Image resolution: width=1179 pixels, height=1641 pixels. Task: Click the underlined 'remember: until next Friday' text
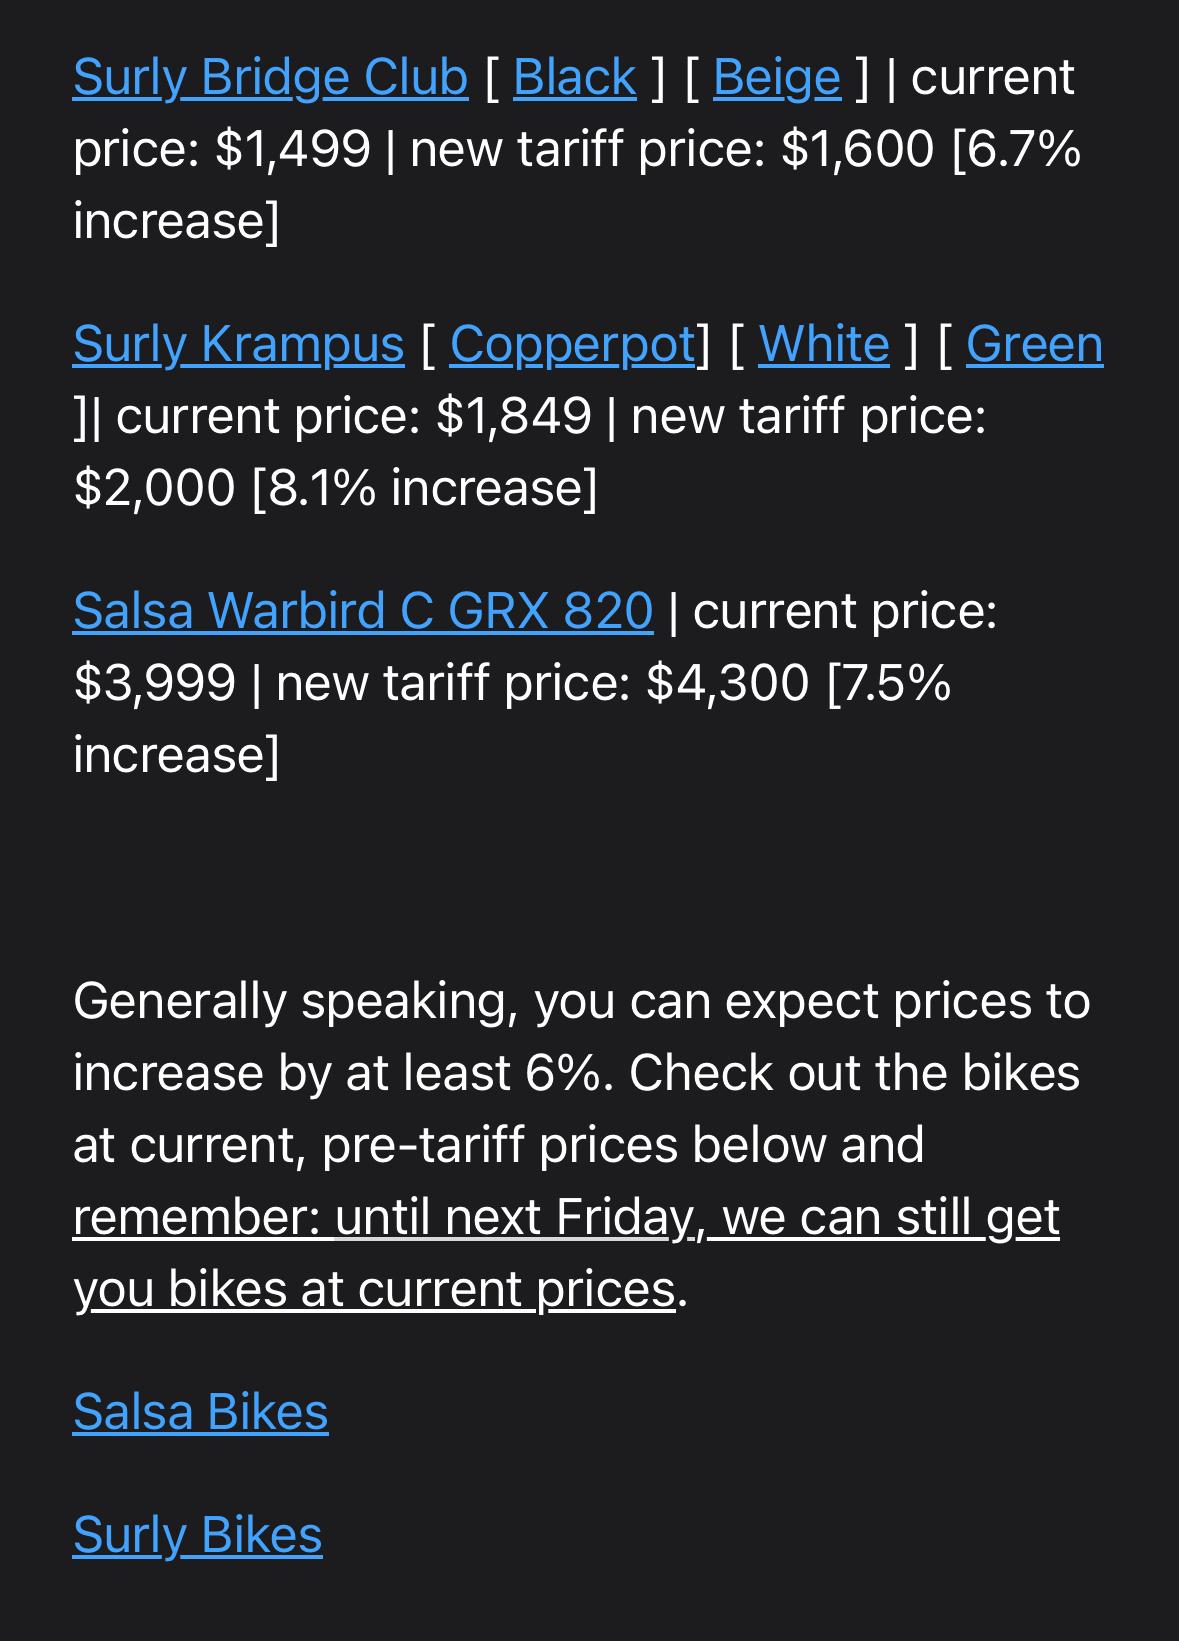click(382, 1217)
